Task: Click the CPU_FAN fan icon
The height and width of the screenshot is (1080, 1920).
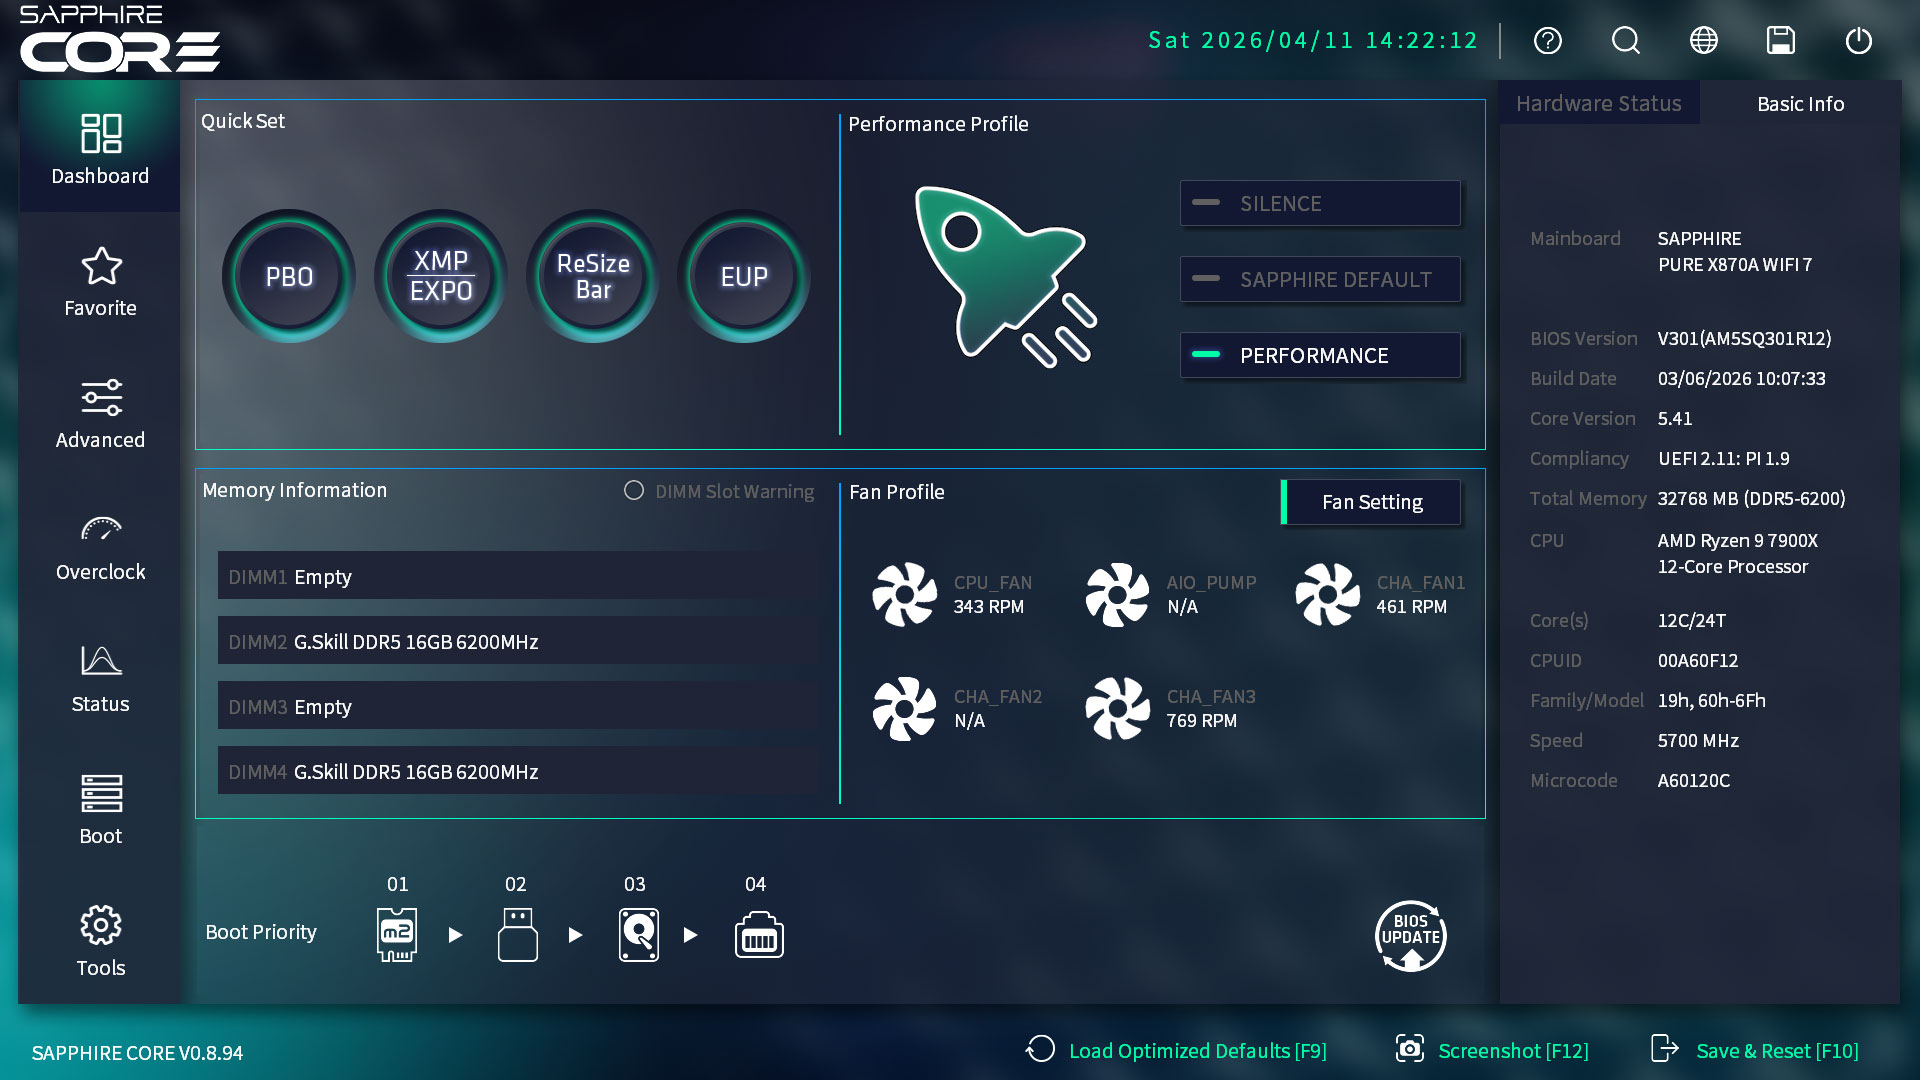Action: pyautogui.click(x=904, y=594)
